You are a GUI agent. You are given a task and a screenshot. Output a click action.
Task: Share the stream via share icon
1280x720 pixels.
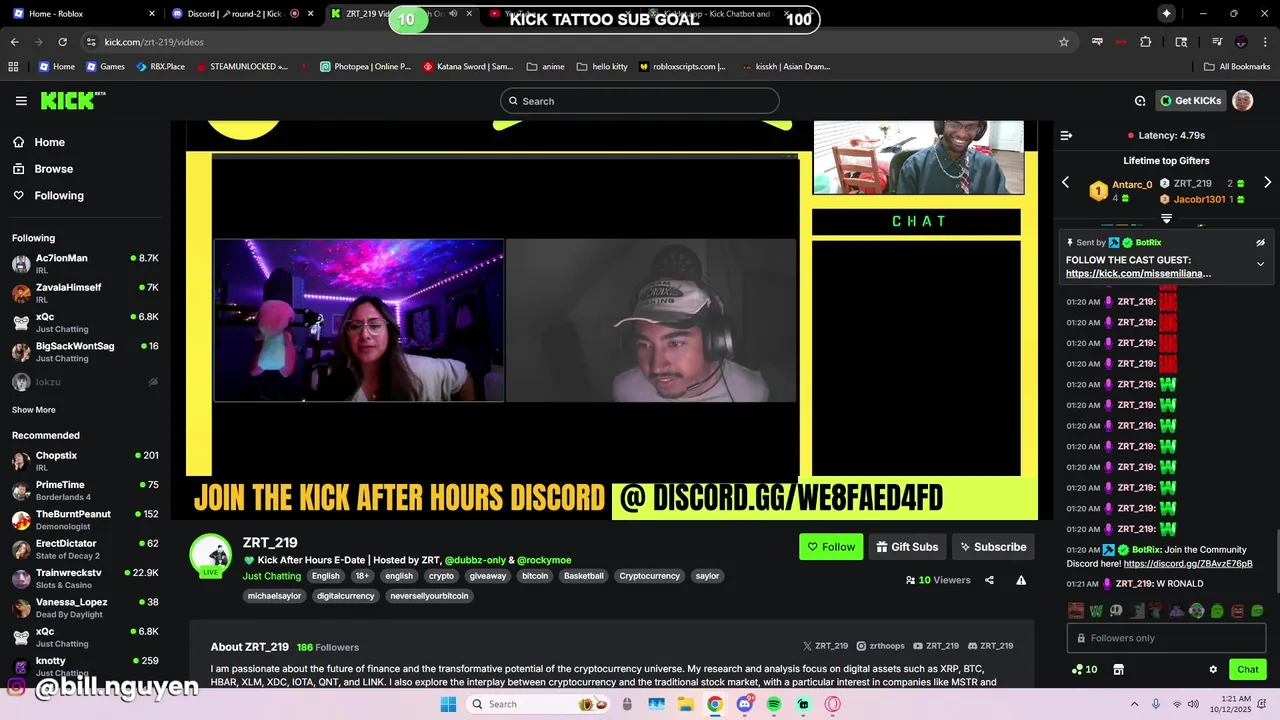pos(989,580)
